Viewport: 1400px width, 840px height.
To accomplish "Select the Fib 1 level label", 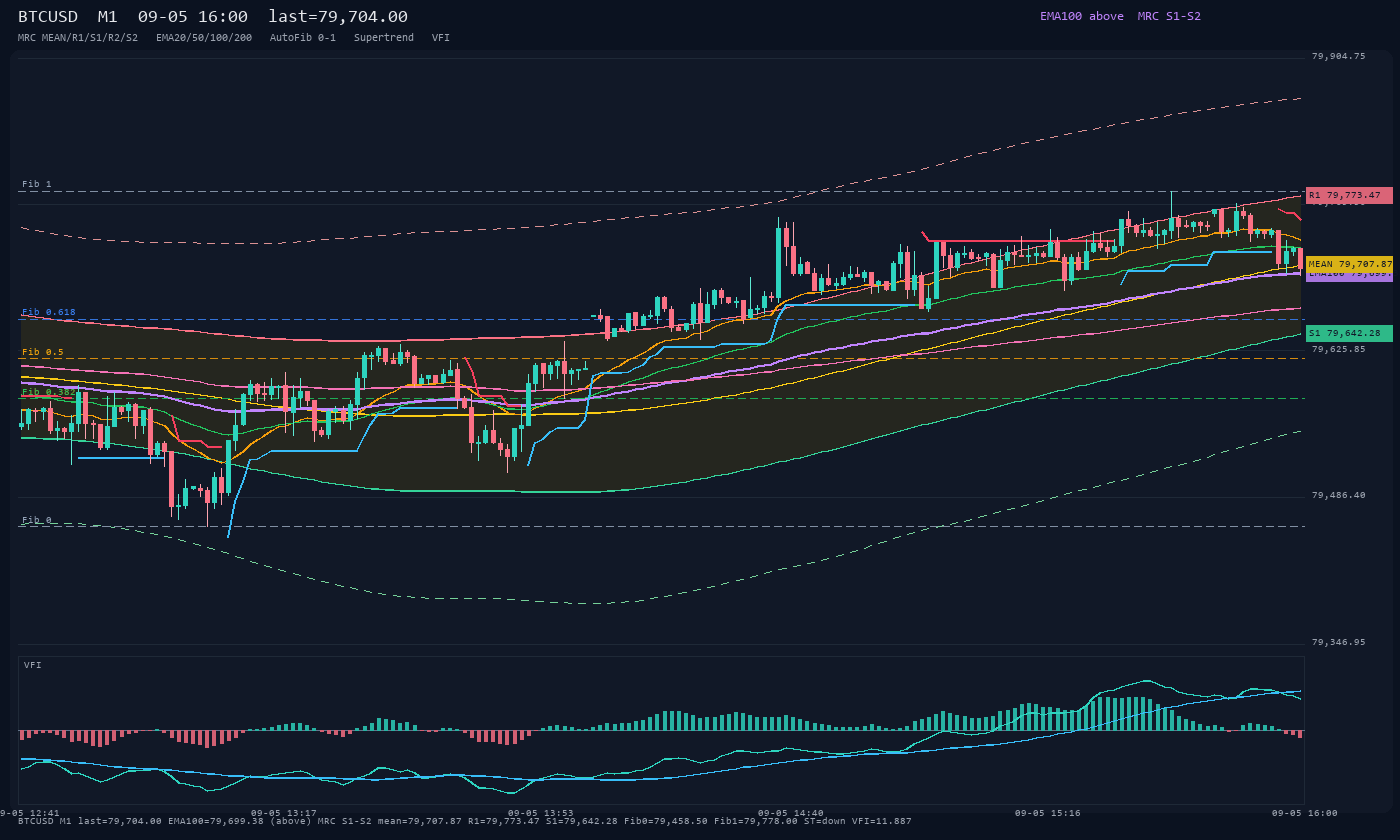I will click(37, 184).
